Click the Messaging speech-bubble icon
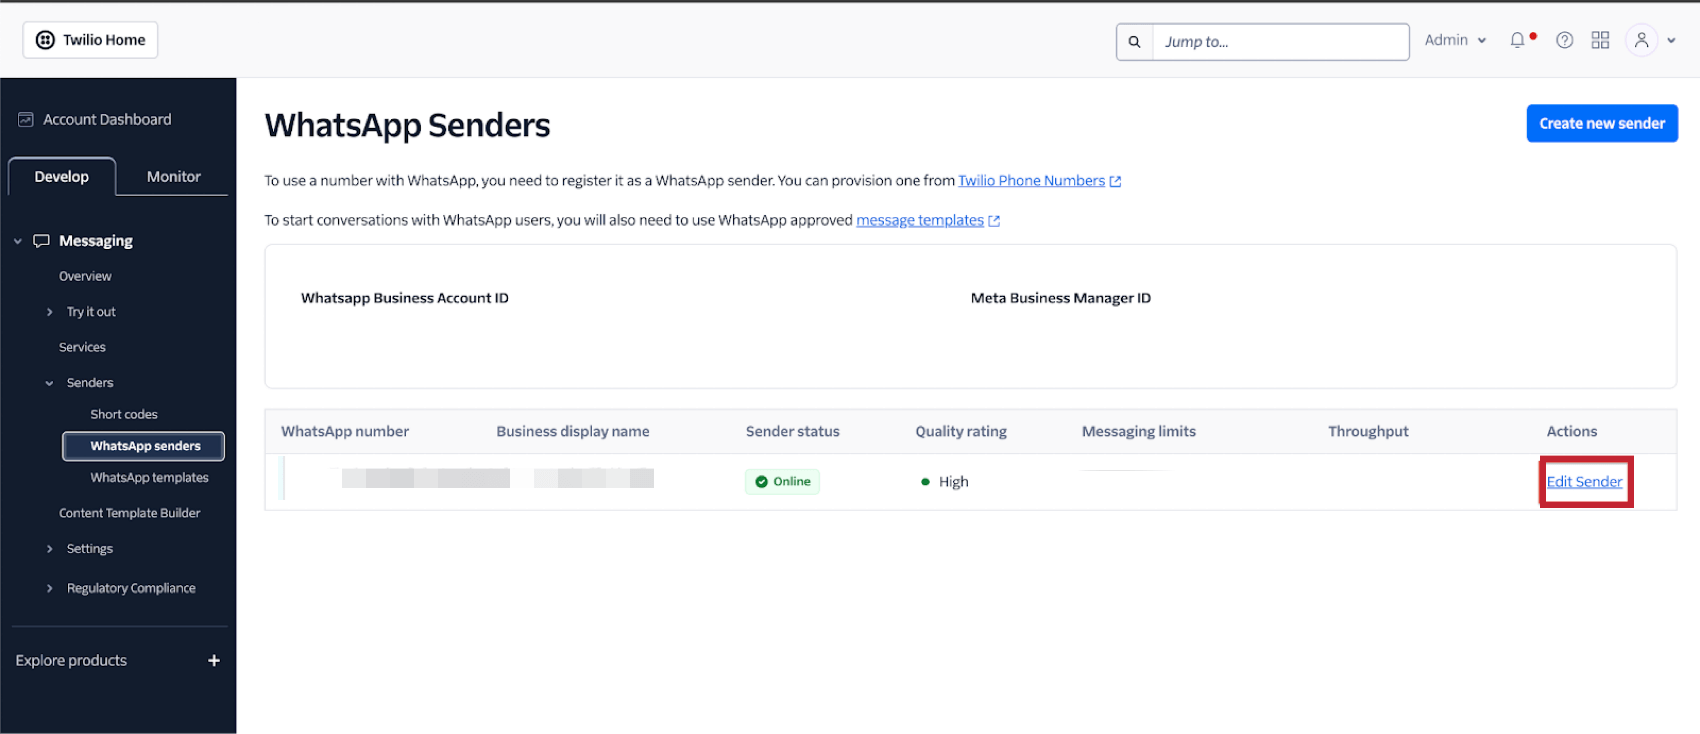The image size is (1700, 734). pyautogui.click(x=41, y=240)
